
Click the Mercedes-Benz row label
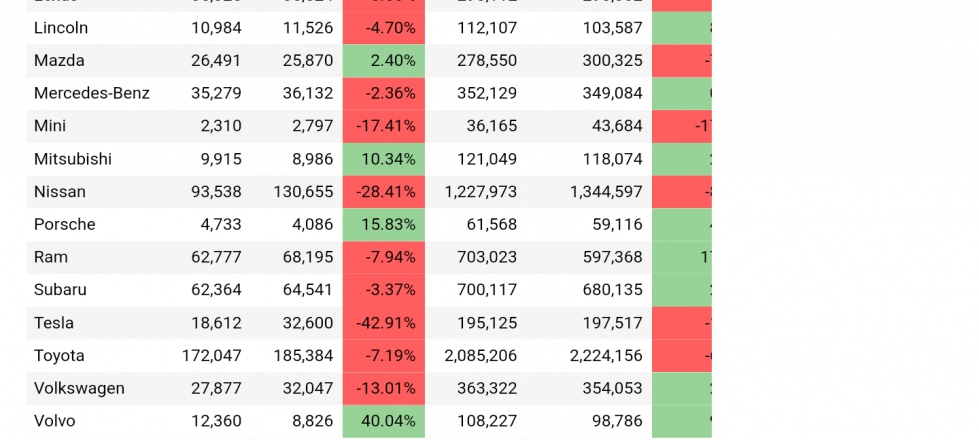(92, 94)
